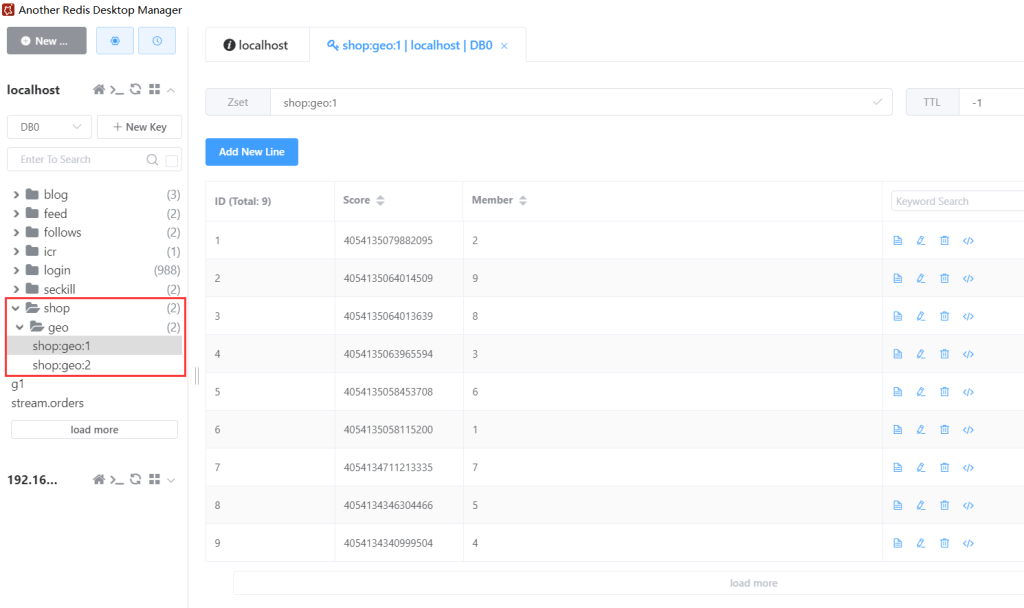Refresh the localhost connection
Viewport: 1024px width, 608px height.
pos(136,90)
